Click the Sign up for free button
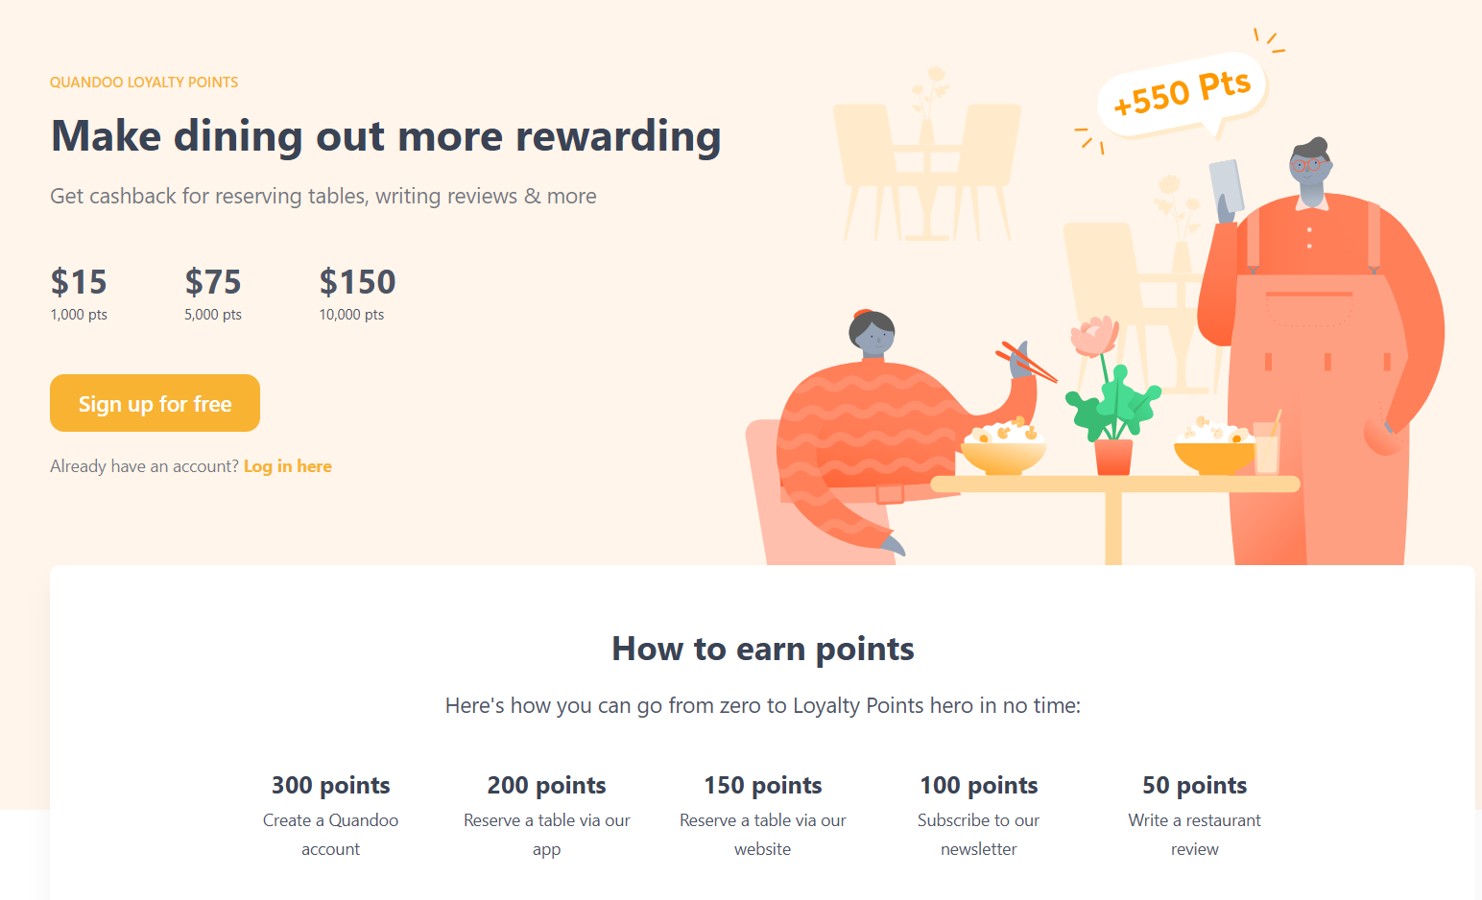Viewport: 1482px width, 900px height. [x=155, y=403]
